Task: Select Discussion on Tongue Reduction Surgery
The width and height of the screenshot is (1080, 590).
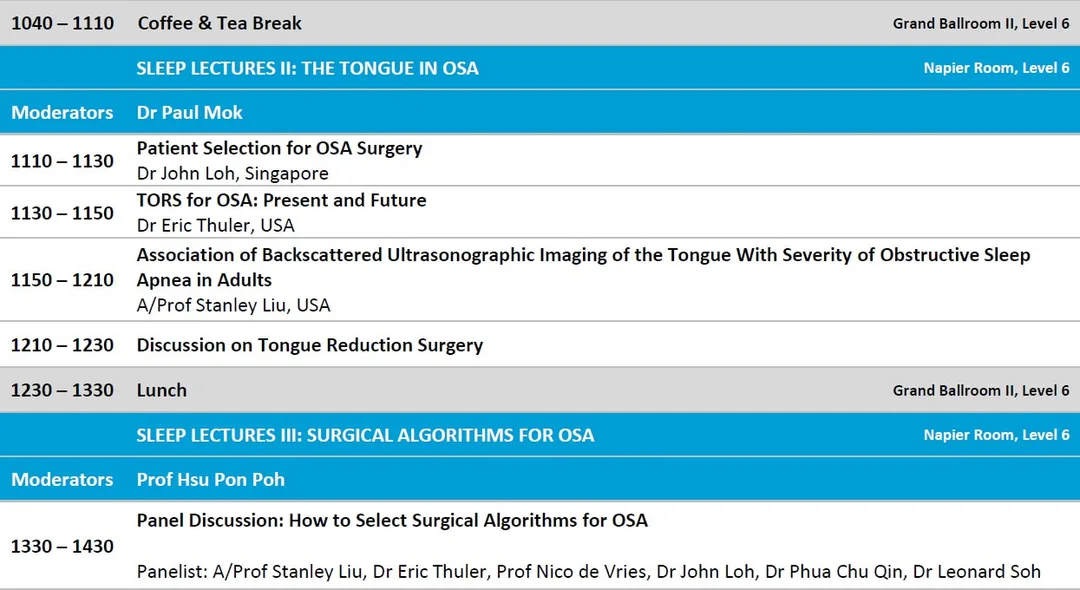Action: pos(310,345)
